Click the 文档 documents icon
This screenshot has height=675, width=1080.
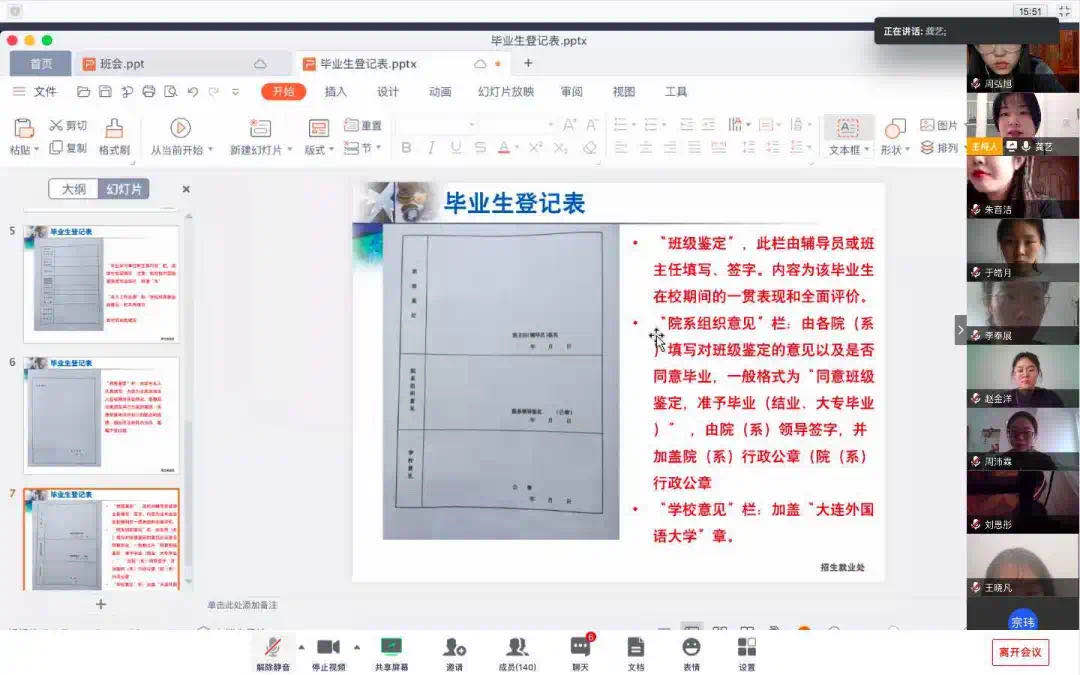point(636,647)
